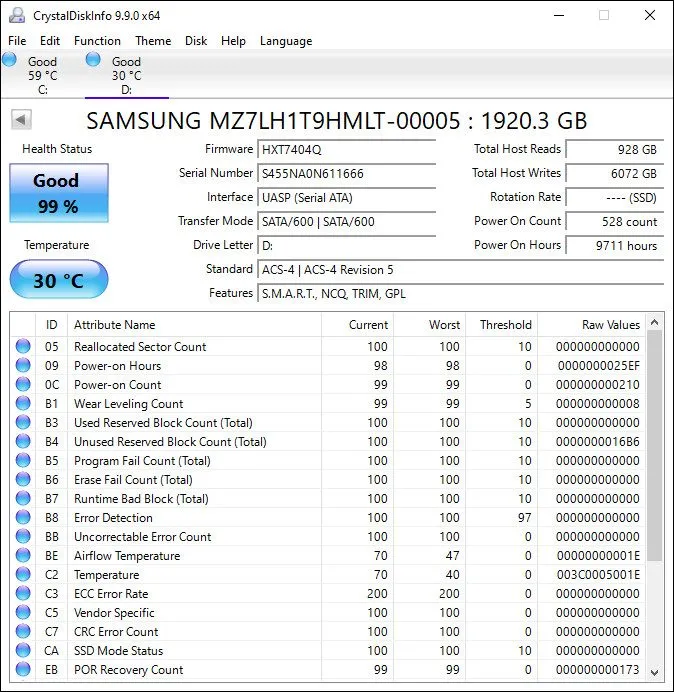Click the previous disk arrow button

click(21, 120)
